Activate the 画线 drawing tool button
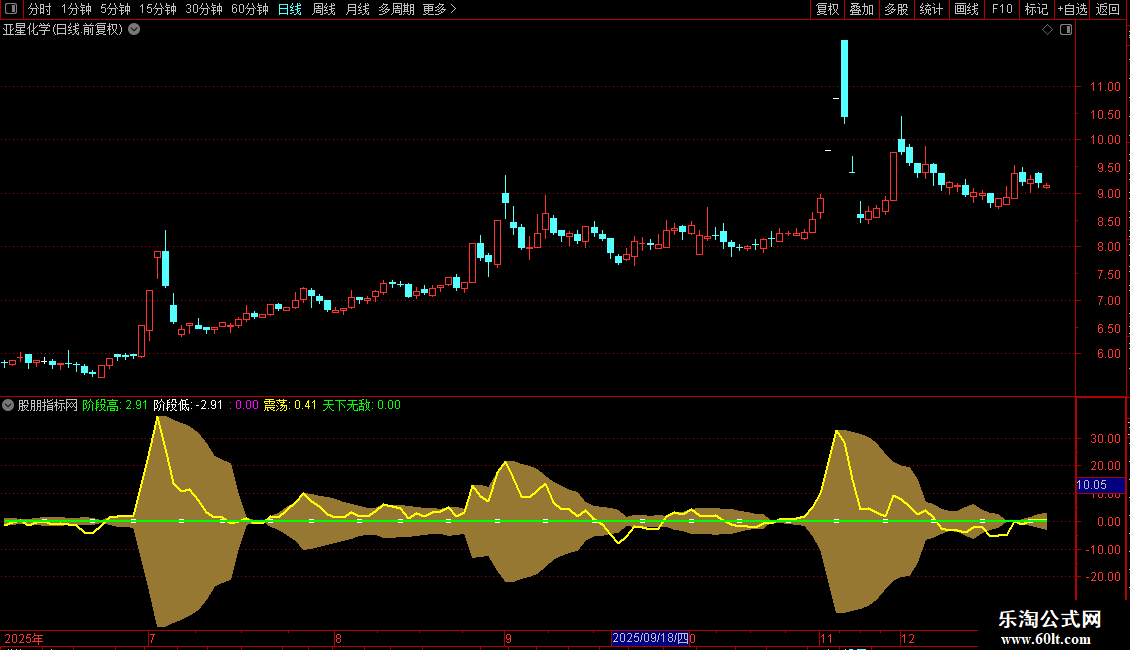The width and height of the screenshot is (1130, 650). 966,9
